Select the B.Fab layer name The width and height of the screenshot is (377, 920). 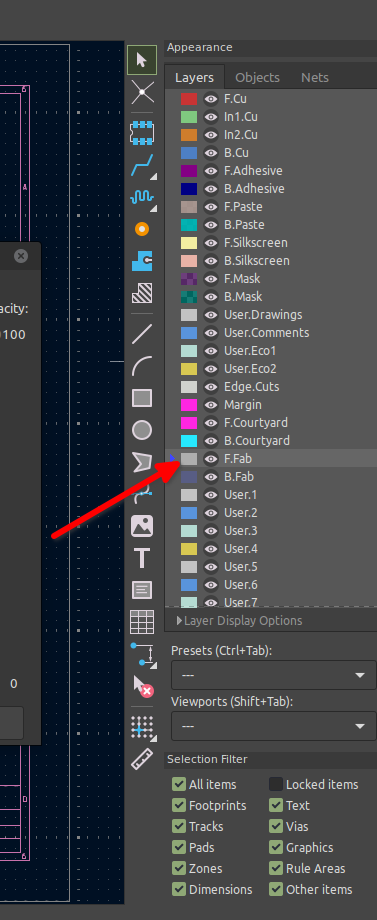(239, 477)
